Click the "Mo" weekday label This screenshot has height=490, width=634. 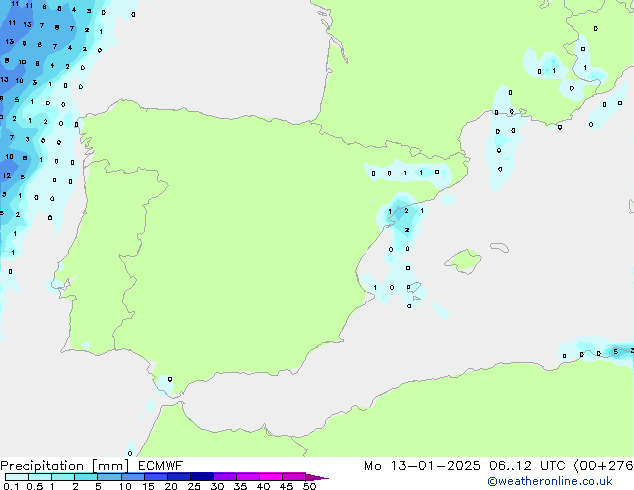(372, 466)
